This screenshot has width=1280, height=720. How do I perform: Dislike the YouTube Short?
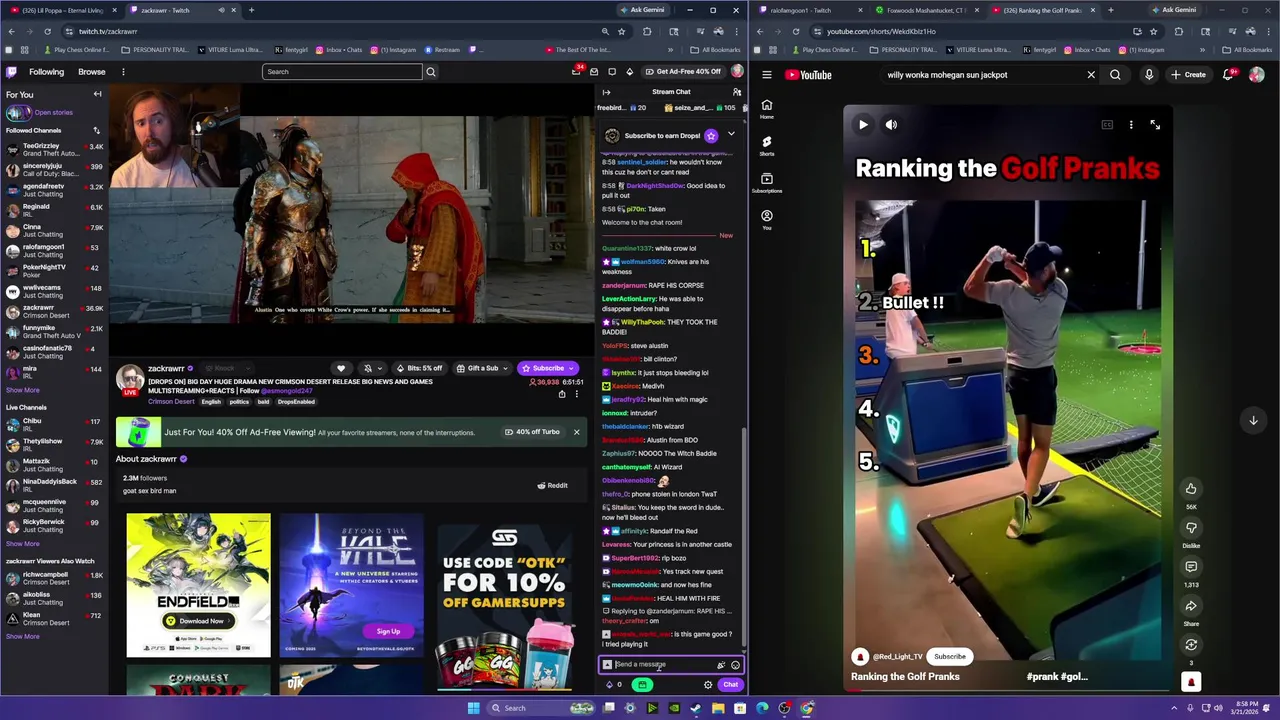coord(1191,528)
